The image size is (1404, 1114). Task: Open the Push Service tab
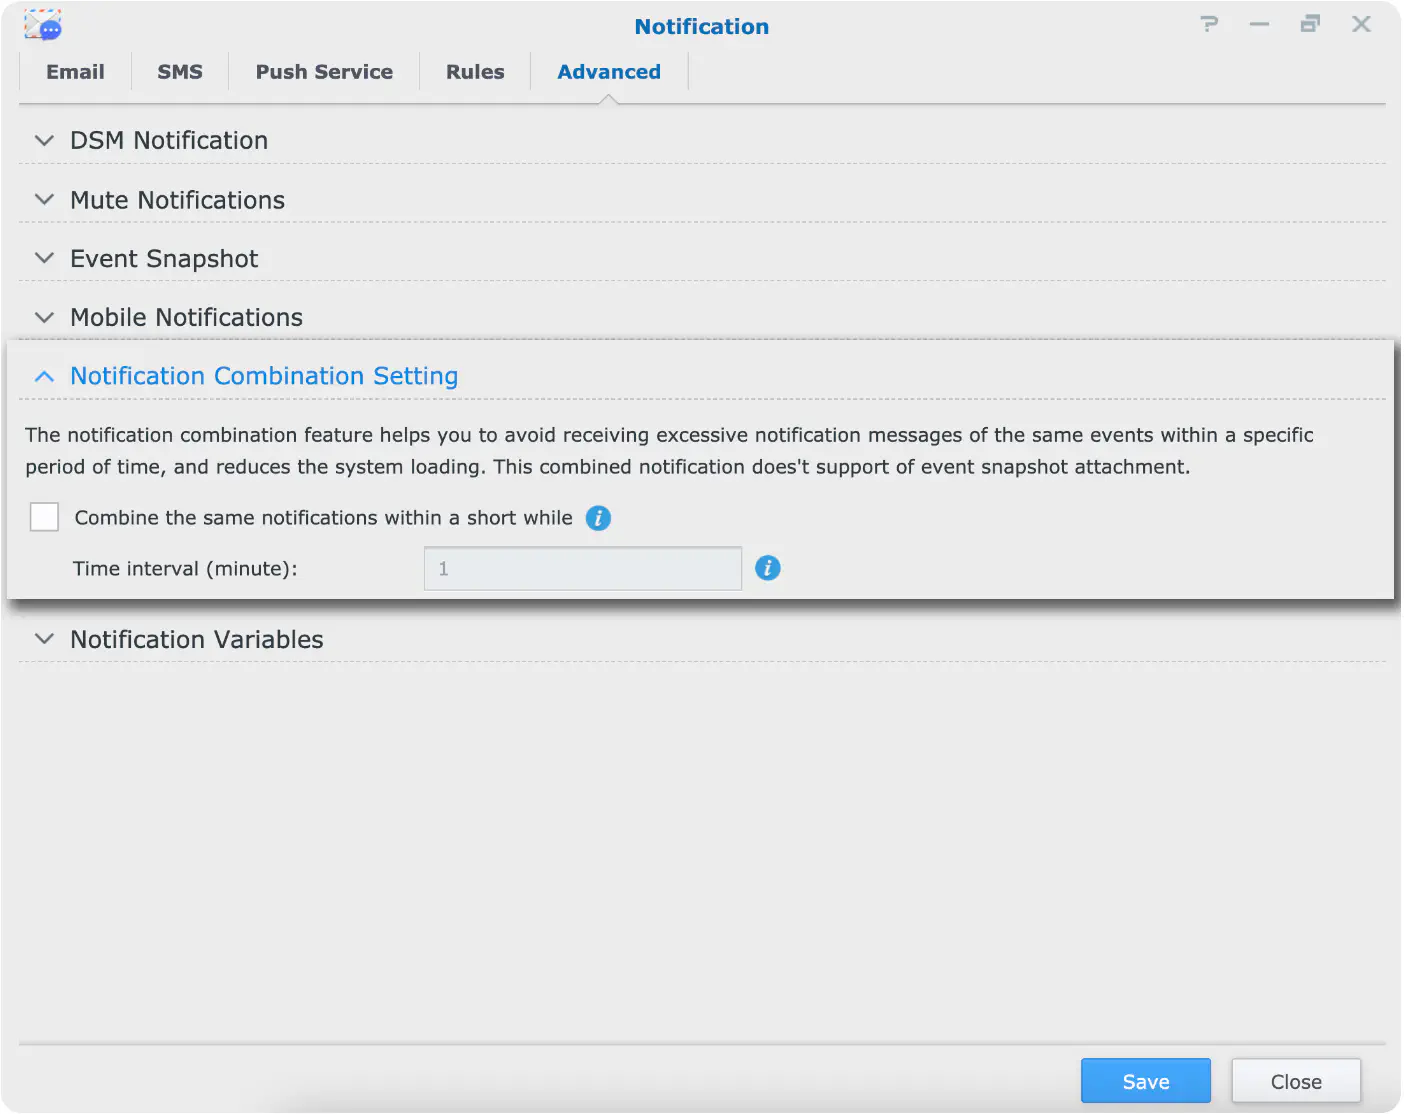[324, 72]
